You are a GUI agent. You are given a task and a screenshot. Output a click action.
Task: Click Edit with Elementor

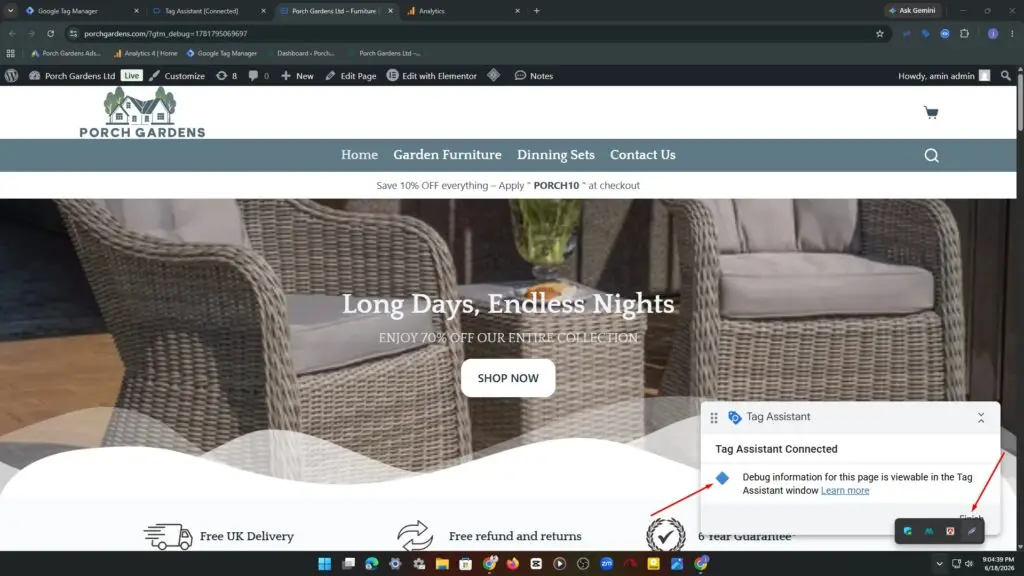432,76
